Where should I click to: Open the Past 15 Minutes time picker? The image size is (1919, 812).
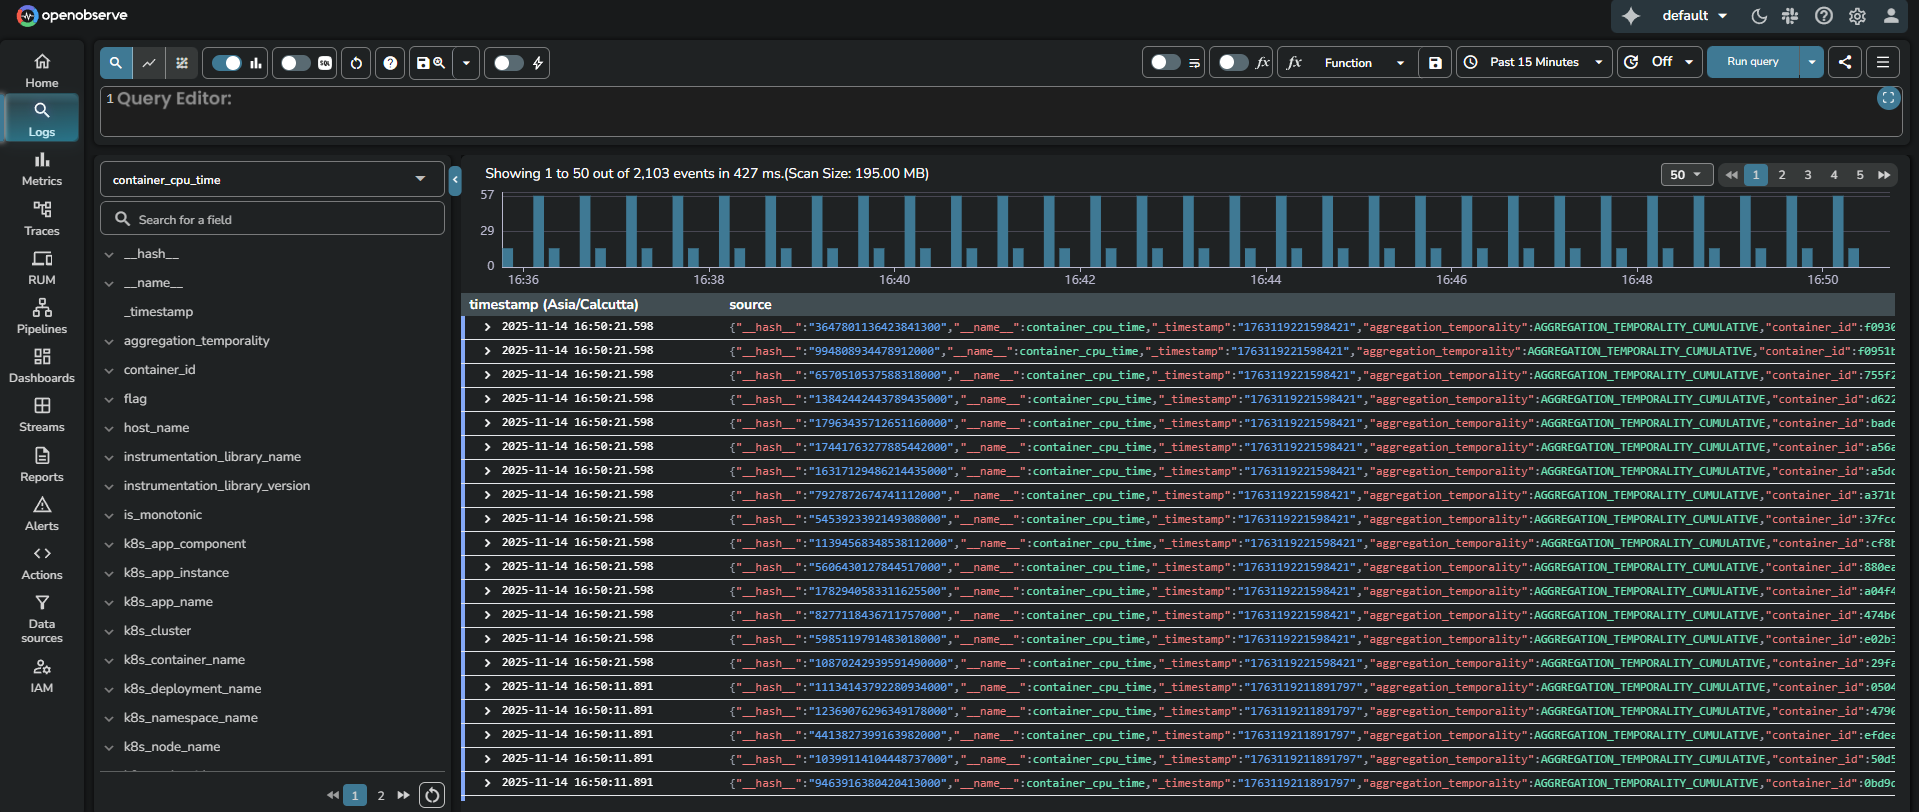(x=1534, y=62)
